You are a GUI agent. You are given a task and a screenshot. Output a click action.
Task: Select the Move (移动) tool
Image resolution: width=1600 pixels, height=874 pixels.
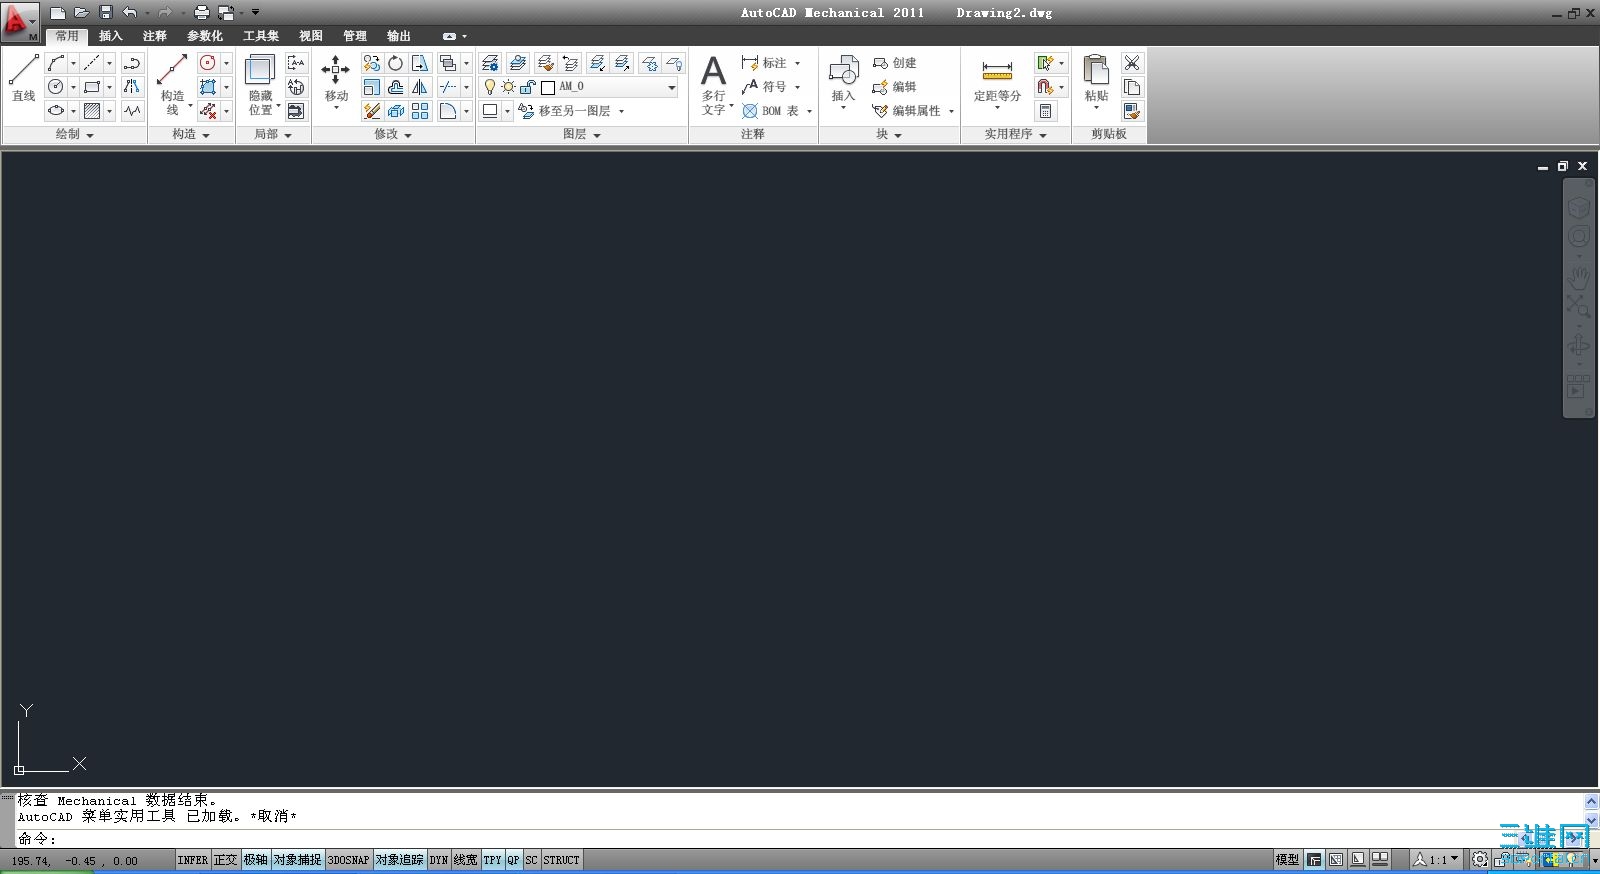click(336, 80)
